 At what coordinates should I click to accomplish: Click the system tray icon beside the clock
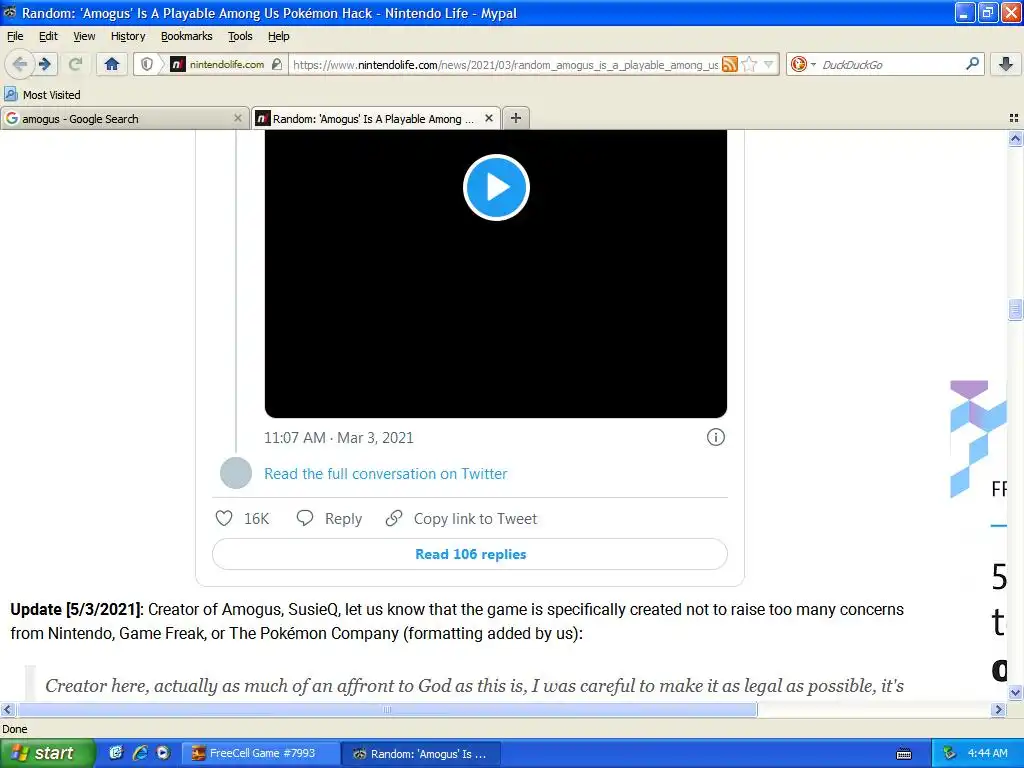pyautogui.click(x=949, y=753)
